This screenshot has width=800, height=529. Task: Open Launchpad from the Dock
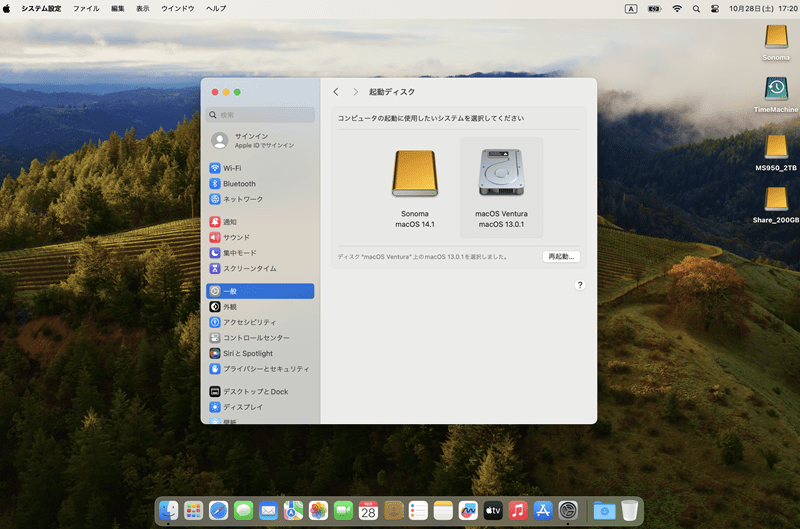(x=193, y=510)
